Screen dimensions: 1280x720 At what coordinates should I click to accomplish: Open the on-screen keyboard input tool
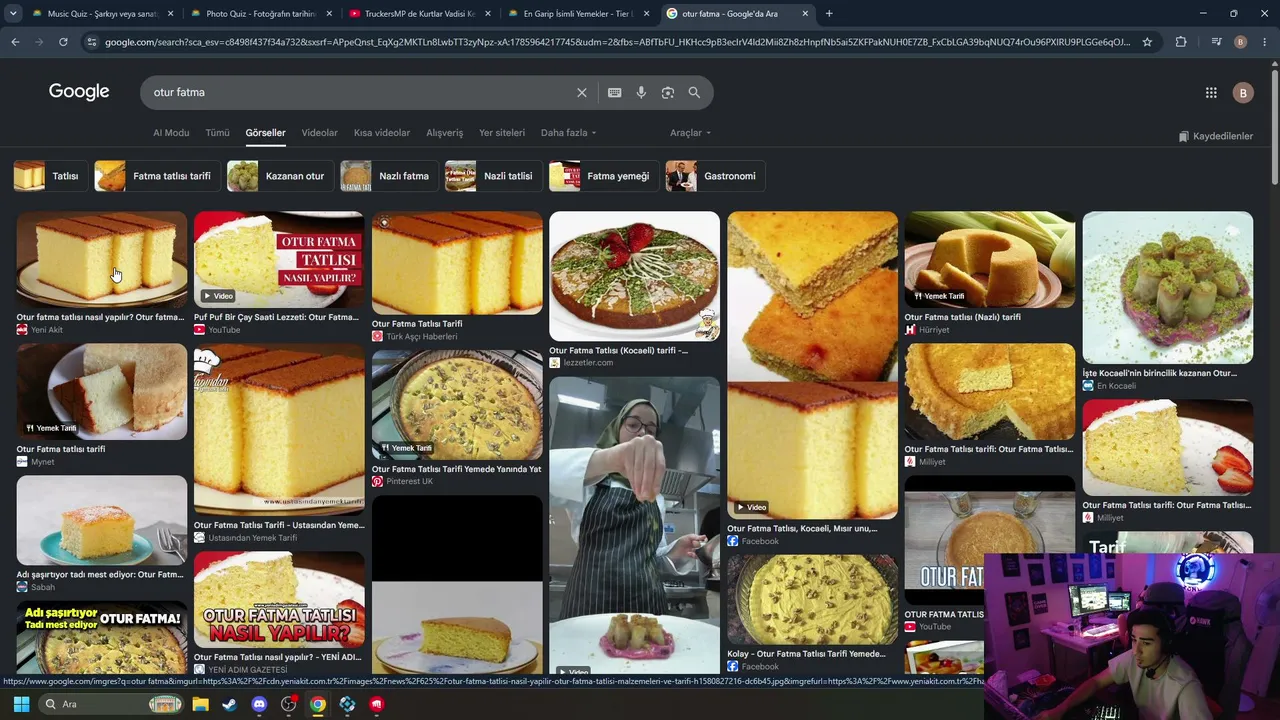click(x=615, y=92)
